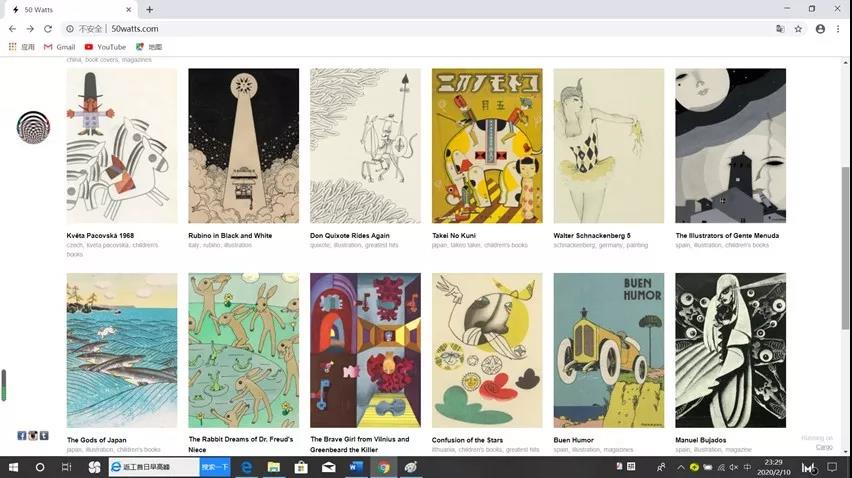Screen dimensions: 852x478
Task: Open Chrome's three-dot menu
Action: [x=839, y=29]
